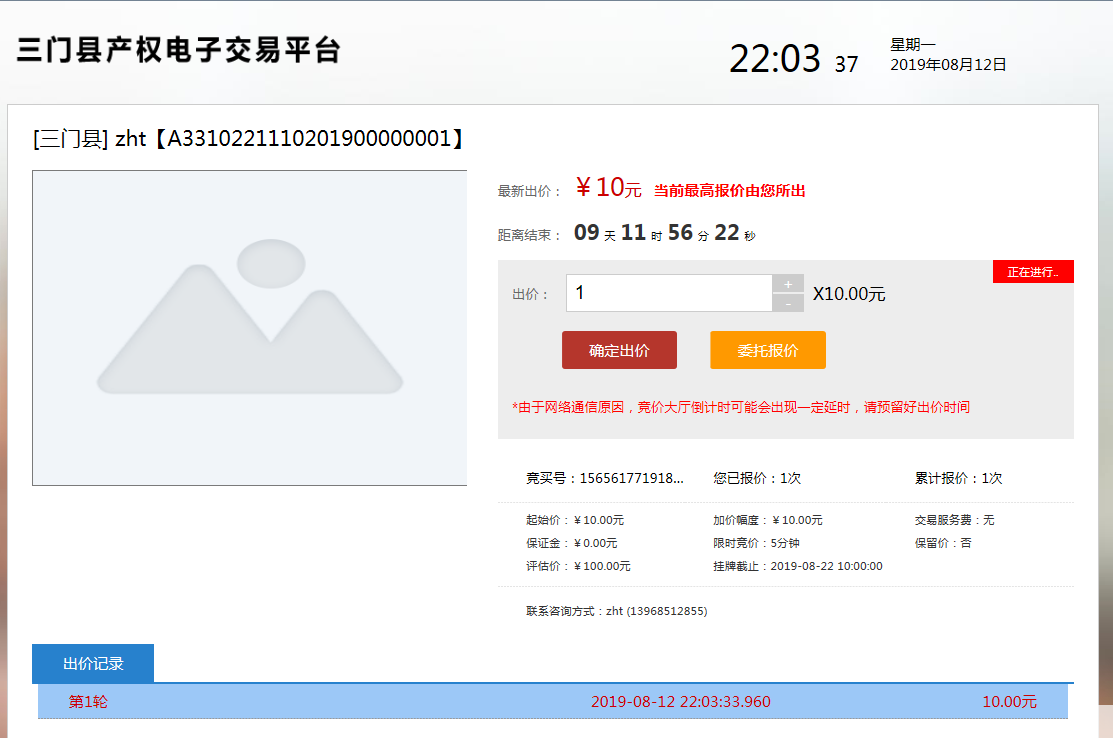Click the 10.00元 amount in bid record row
Viewport: 1113px width, 738px height.
1009,702
